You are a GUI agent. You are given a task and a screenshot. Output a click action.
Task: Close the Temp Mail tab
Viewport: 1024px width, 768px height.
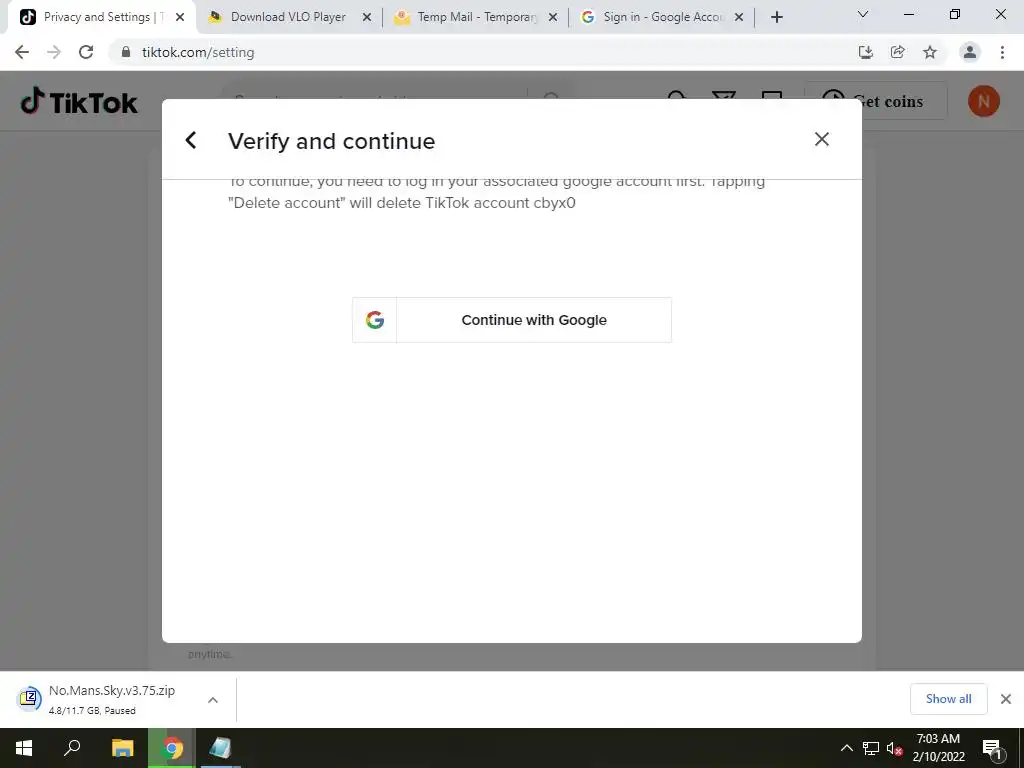[552, 18]
